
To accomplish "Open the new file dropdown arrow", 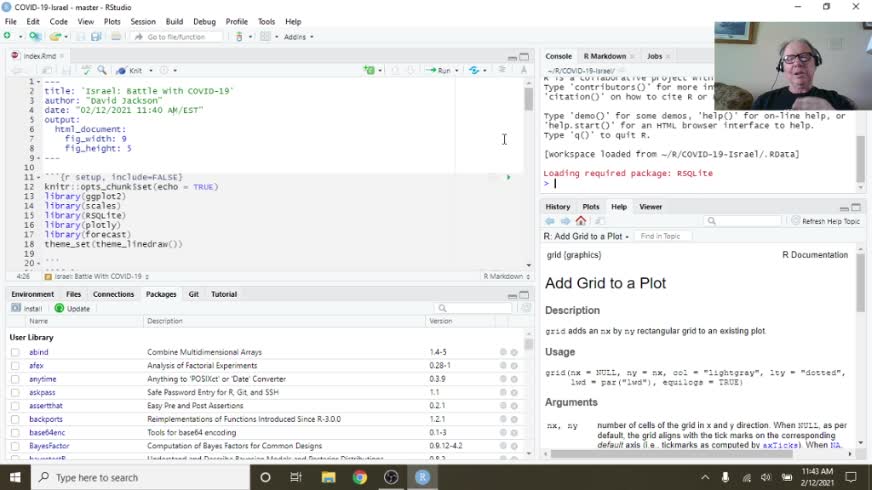I will pyautogui.click(x=21, y=37).
